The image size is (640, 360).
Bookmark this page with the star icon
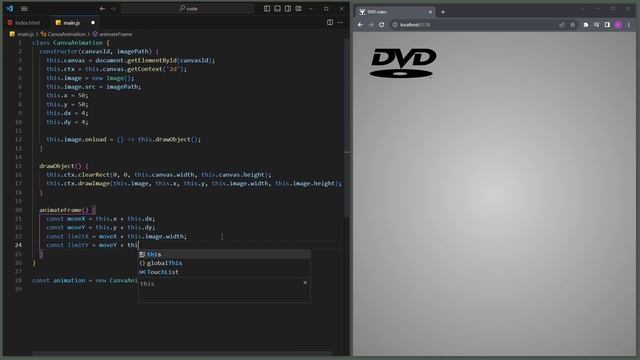coord(573,25)
